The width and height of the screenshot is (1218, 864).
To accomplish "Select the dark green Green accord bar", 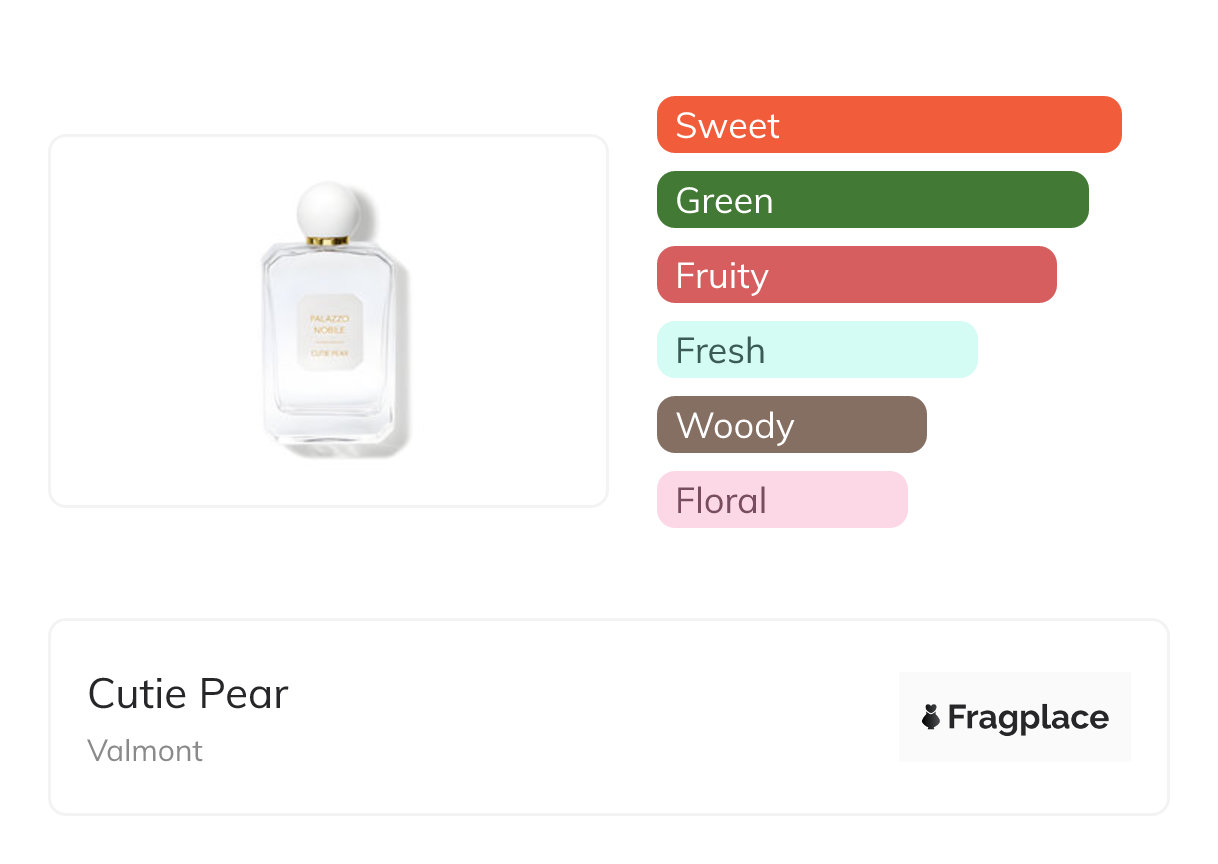I will [x=872, y=200].
